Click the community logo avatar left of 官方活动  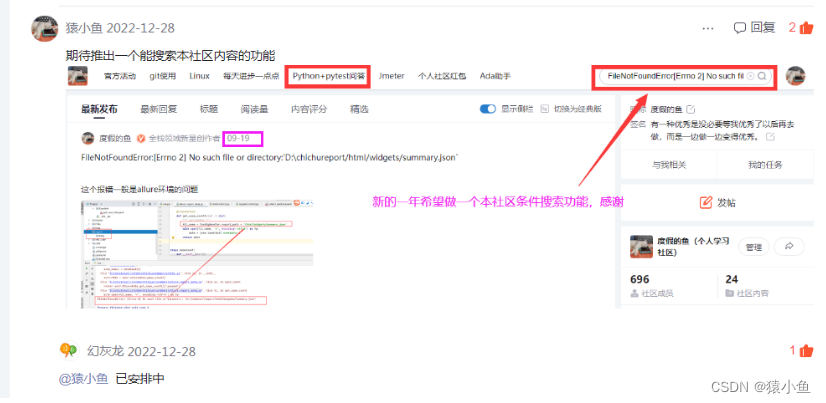(x=77, y=76)
